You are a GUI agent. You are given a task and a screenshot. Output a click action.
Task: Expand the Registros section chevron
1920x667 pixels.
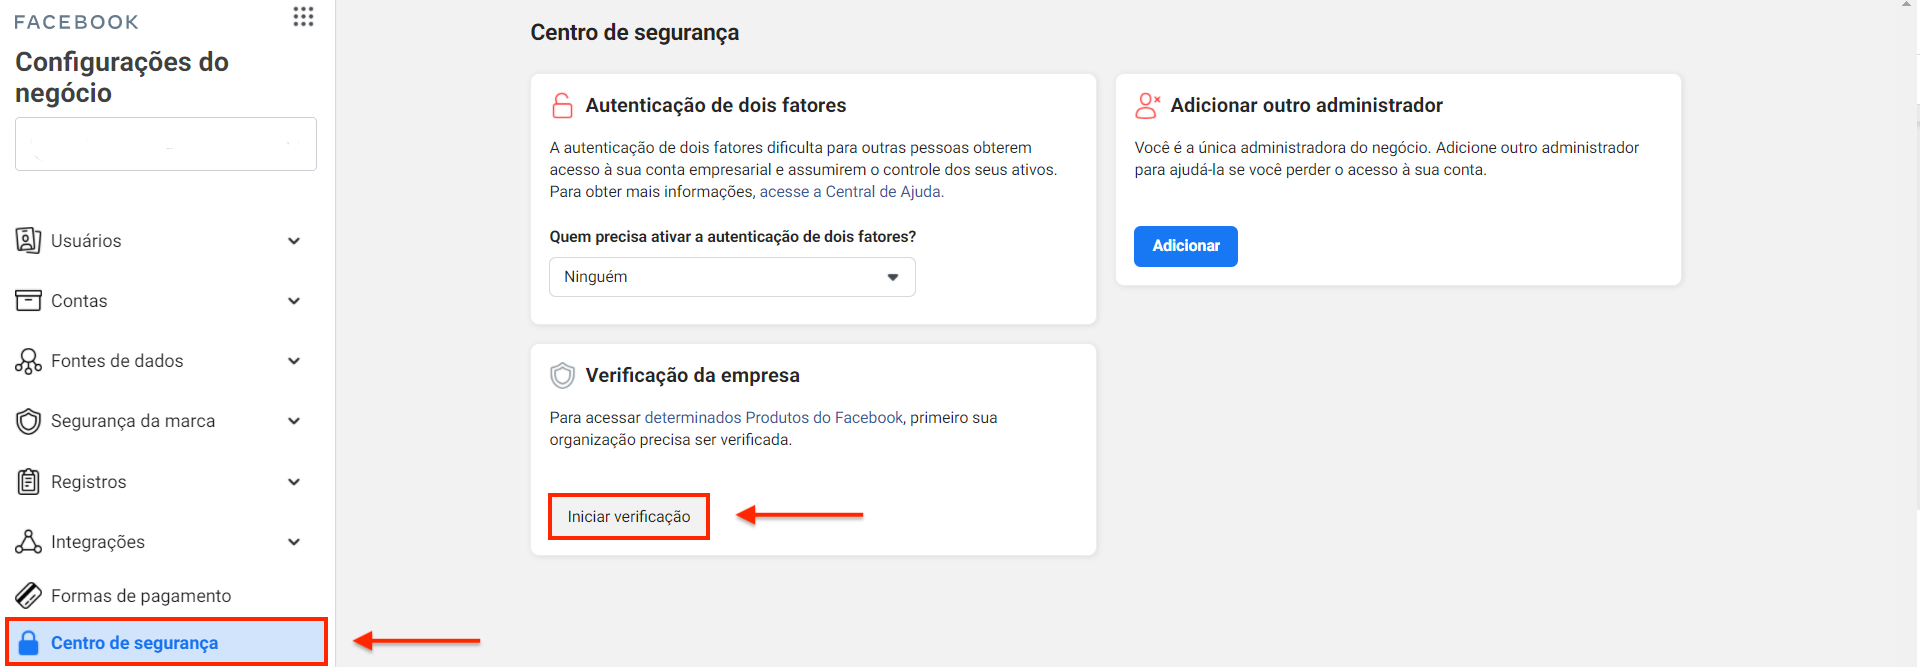point(294,482)
